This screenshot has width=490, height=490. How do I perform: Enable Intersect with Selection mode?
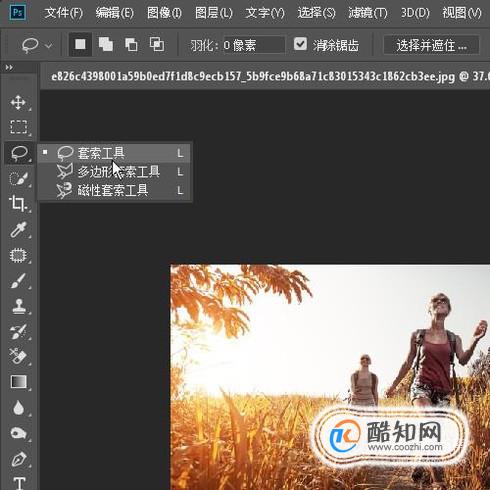click(x=157, y=44)
